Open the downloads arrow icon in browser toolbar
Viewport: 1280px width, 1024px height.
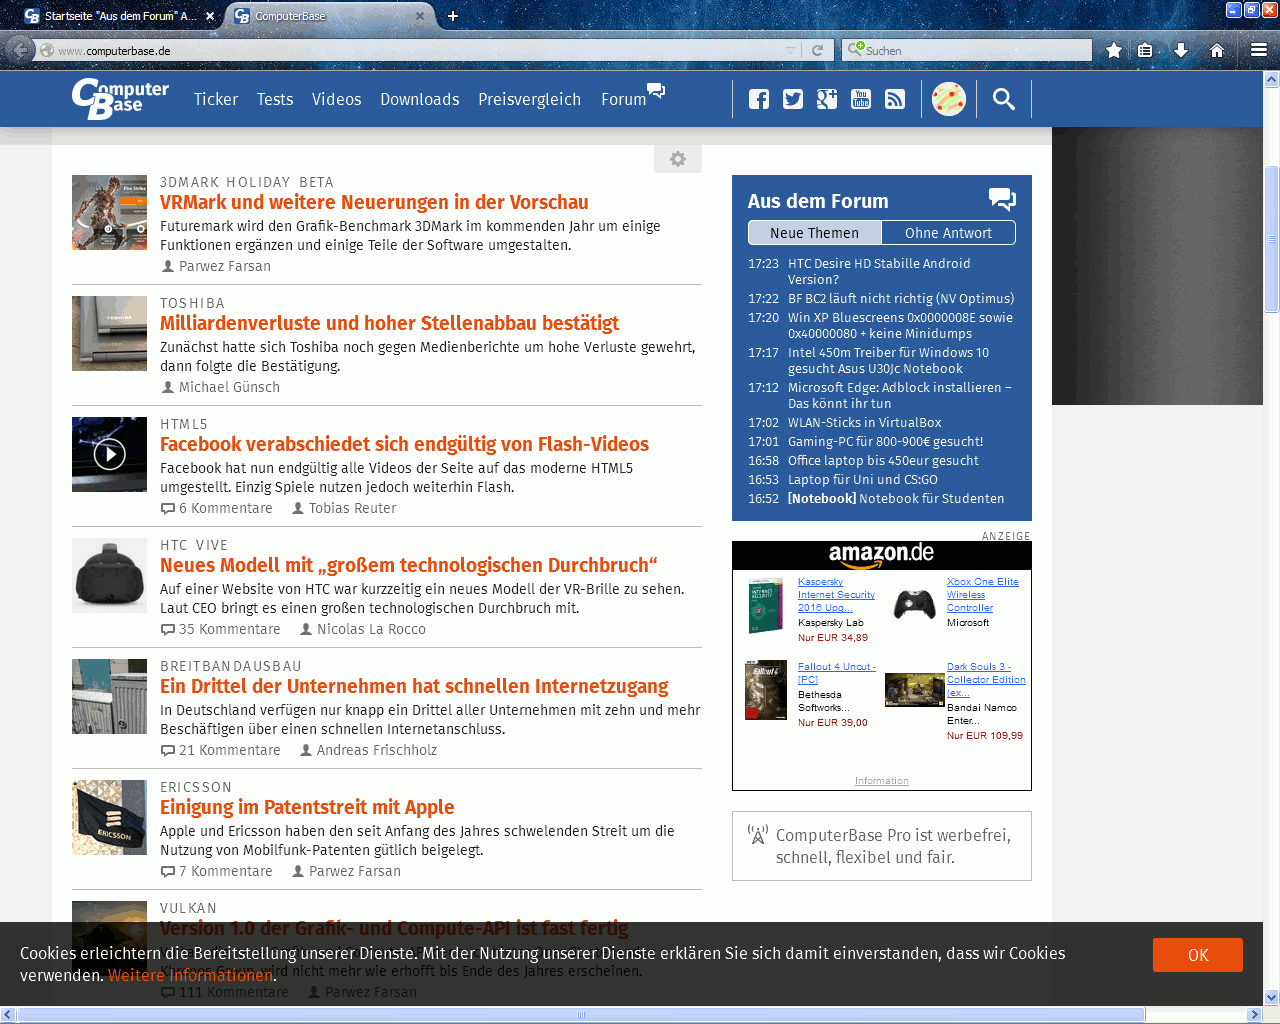click(1181, 50)
